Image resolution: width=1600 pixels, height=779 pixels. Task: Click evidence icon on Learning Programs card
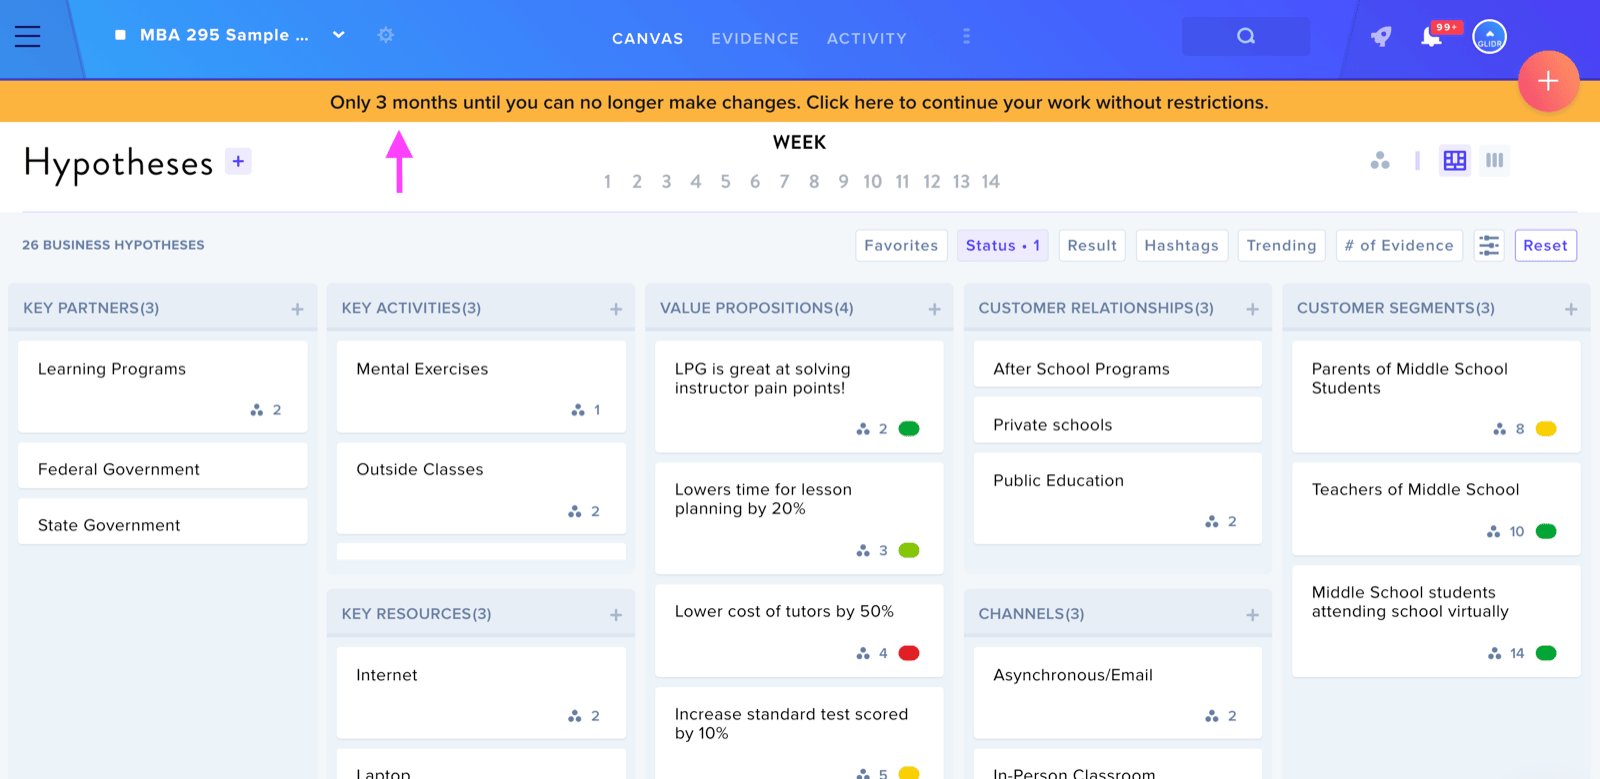click(257, 410)
